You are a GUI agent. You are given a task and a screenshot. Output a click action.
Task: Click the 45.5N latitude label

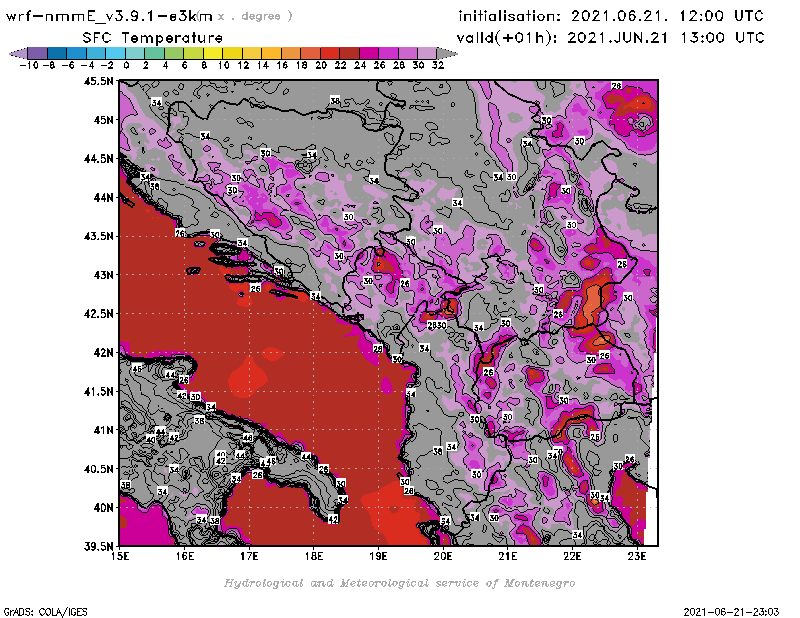[98, 81]
